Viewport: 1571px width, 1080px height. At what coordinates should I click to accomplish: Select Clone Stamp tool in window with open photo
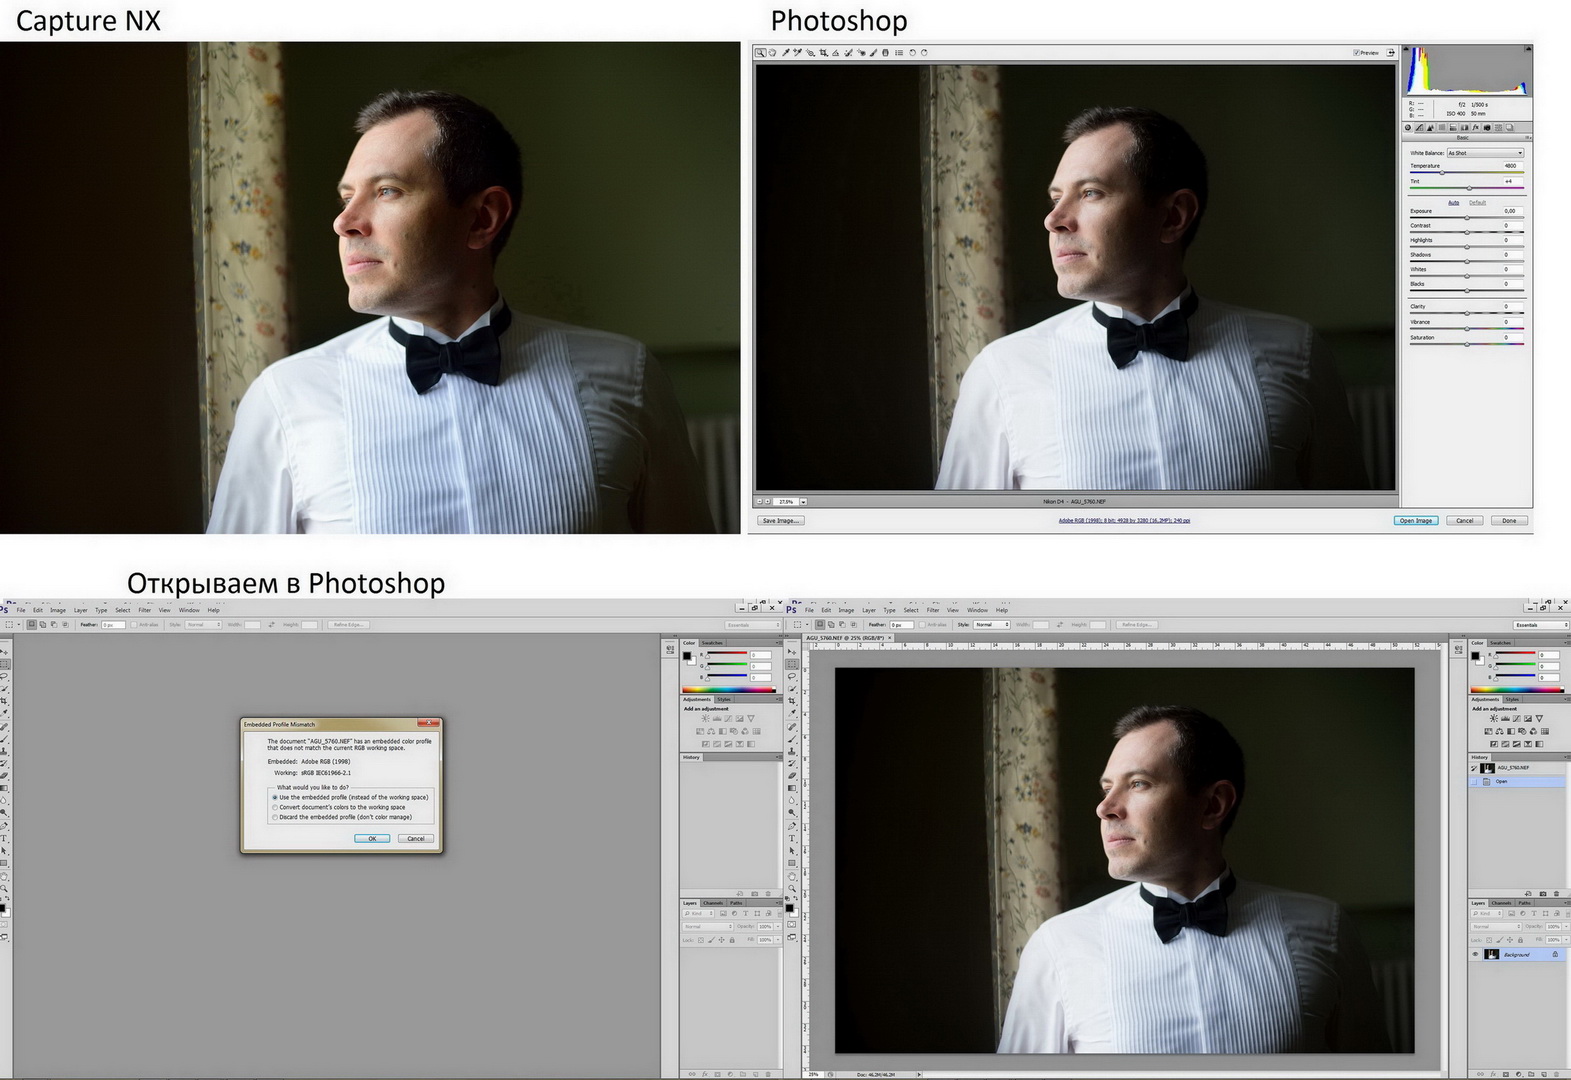(x=792, y=751)
